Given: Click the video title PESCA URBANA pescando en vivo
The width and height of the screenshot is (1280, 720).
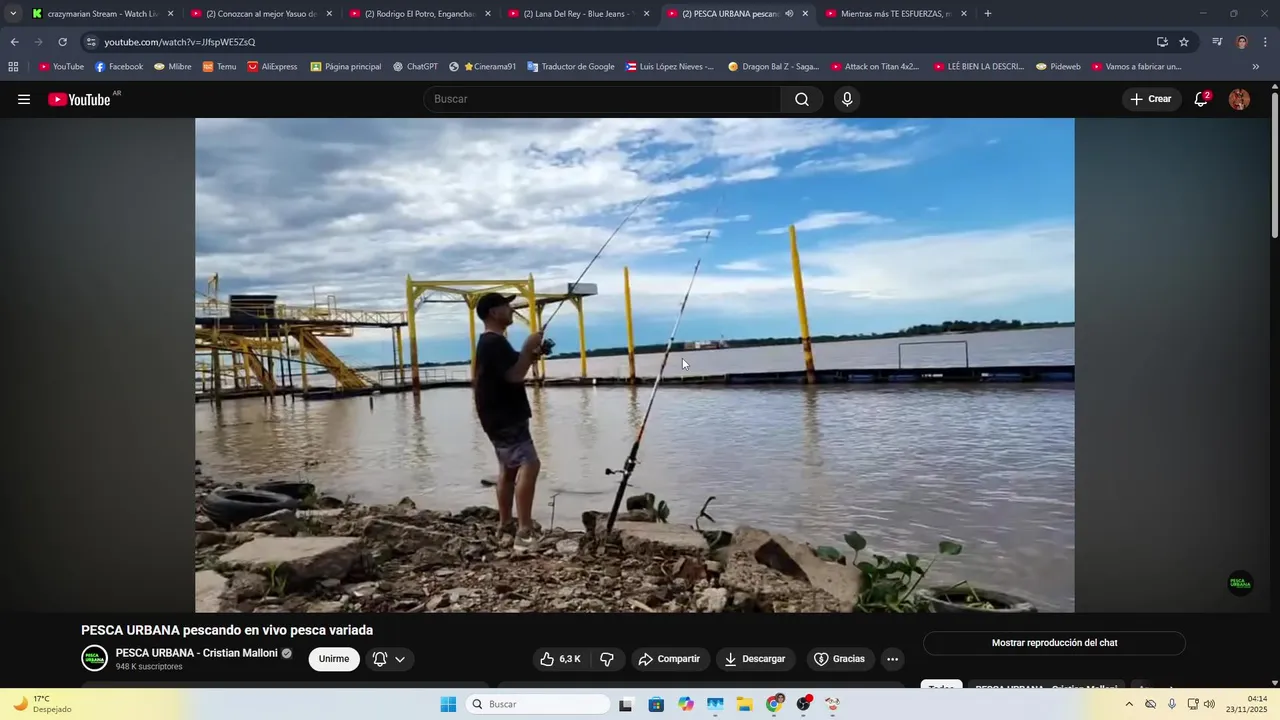Looking at the screenshot, I should coord(227,630).
